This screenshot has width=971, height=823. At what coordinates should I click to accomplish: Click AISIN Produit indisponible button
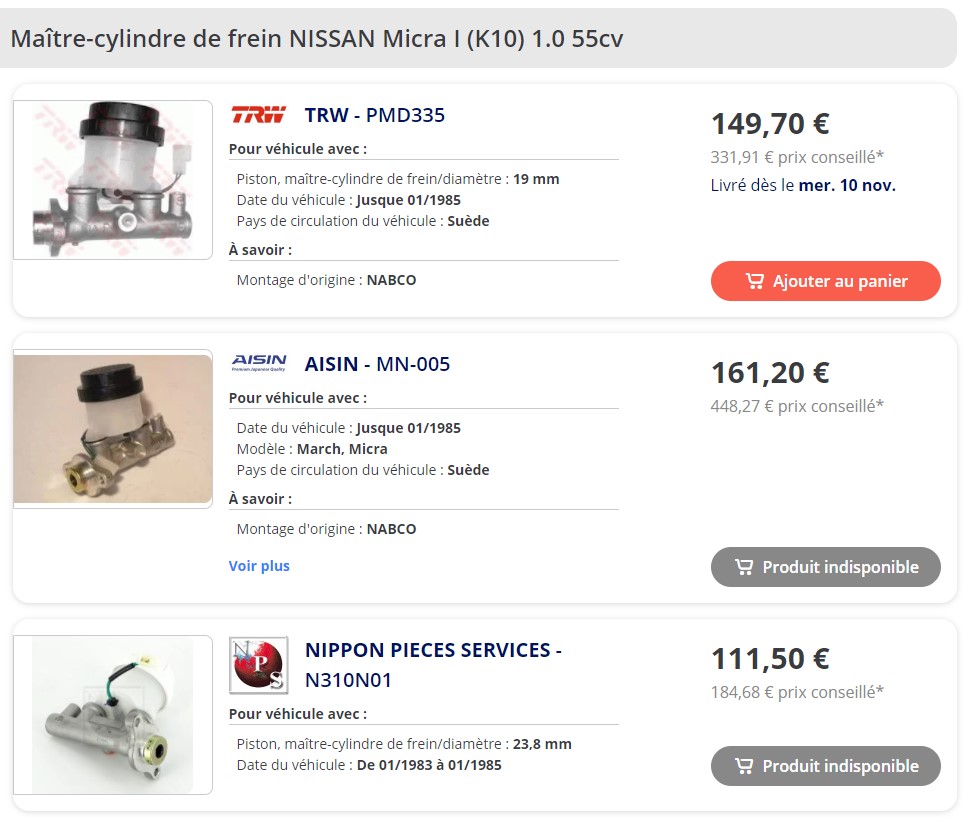point(825,567)
